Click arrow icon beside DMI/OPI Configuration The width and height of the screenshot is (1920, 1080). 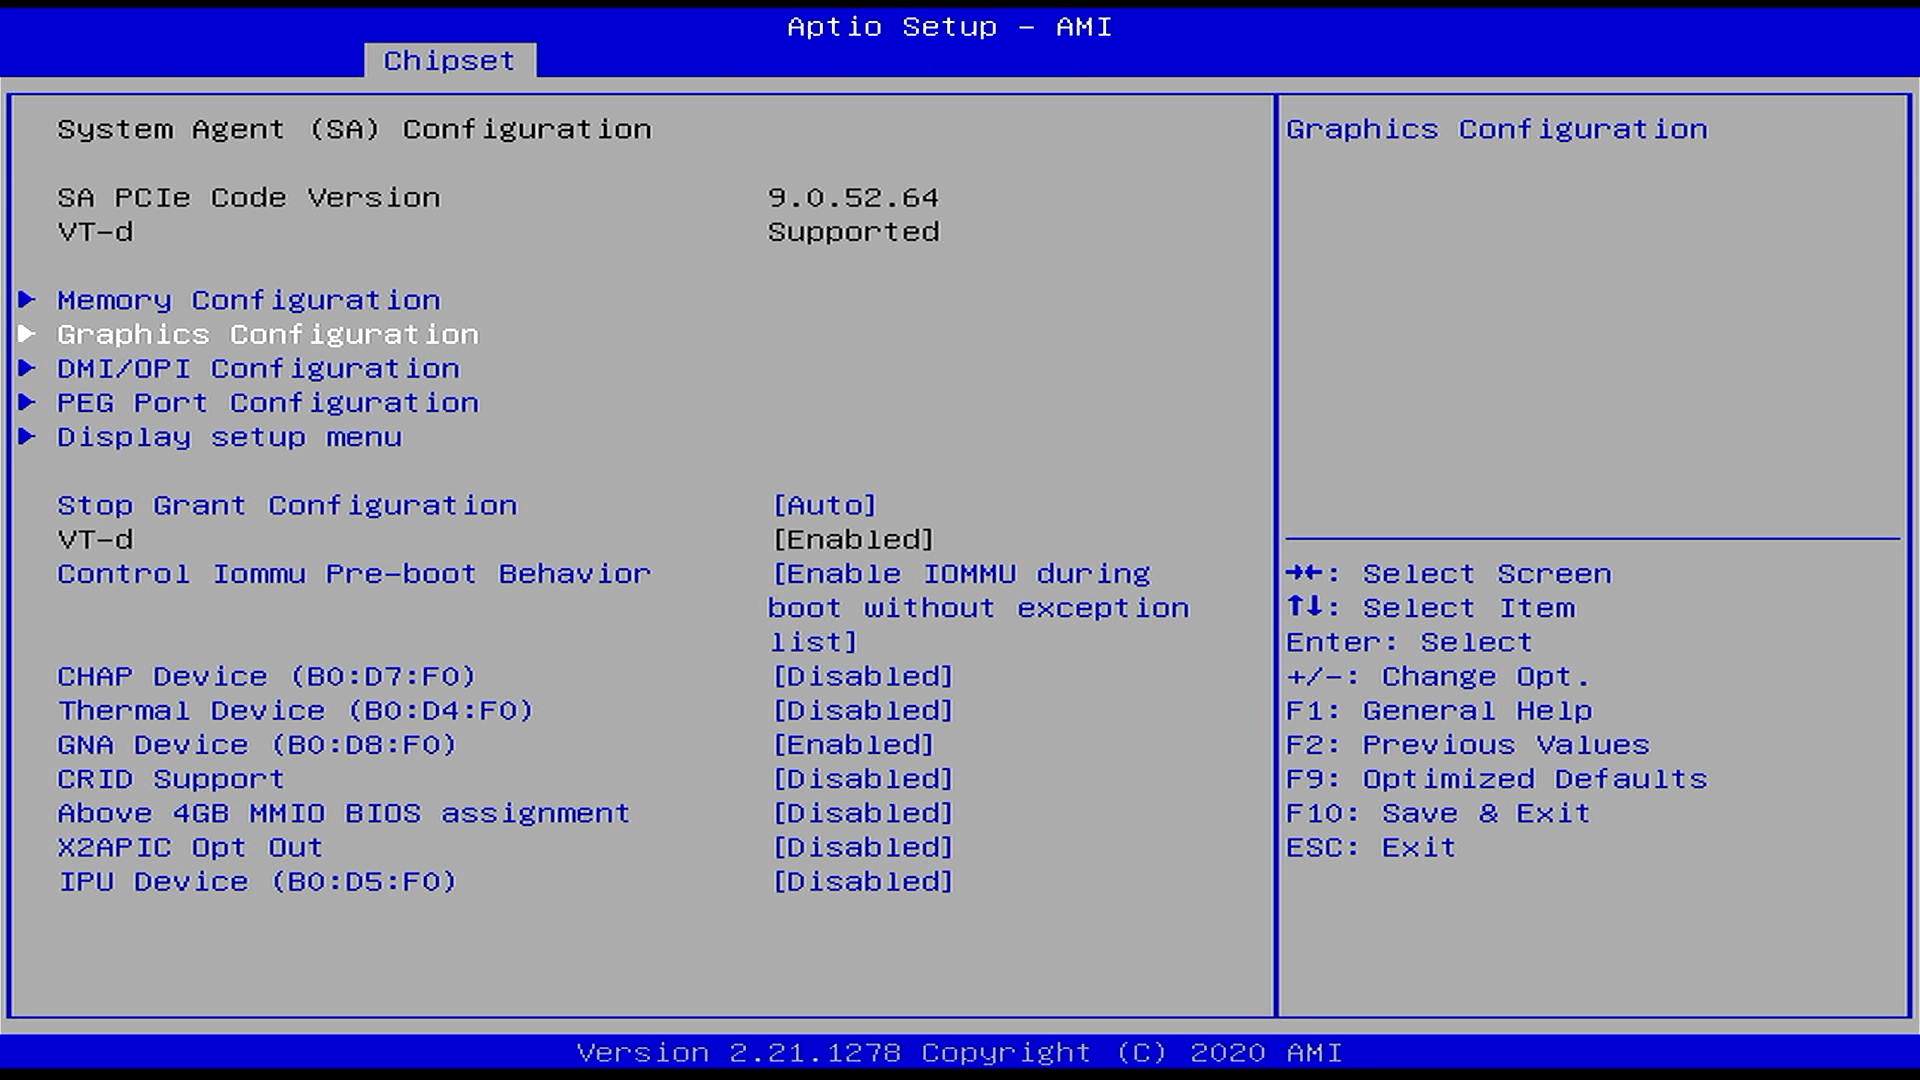(28, 368)
